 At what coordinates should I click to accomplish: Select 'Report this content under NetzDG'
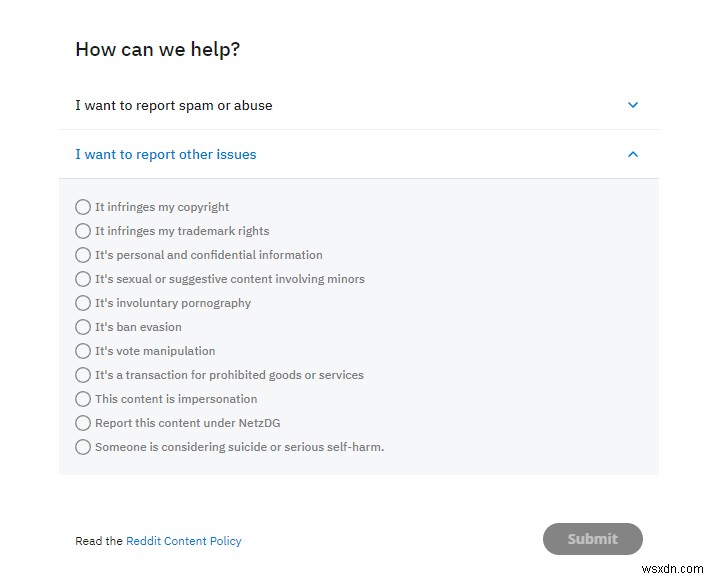click(83, 423)
